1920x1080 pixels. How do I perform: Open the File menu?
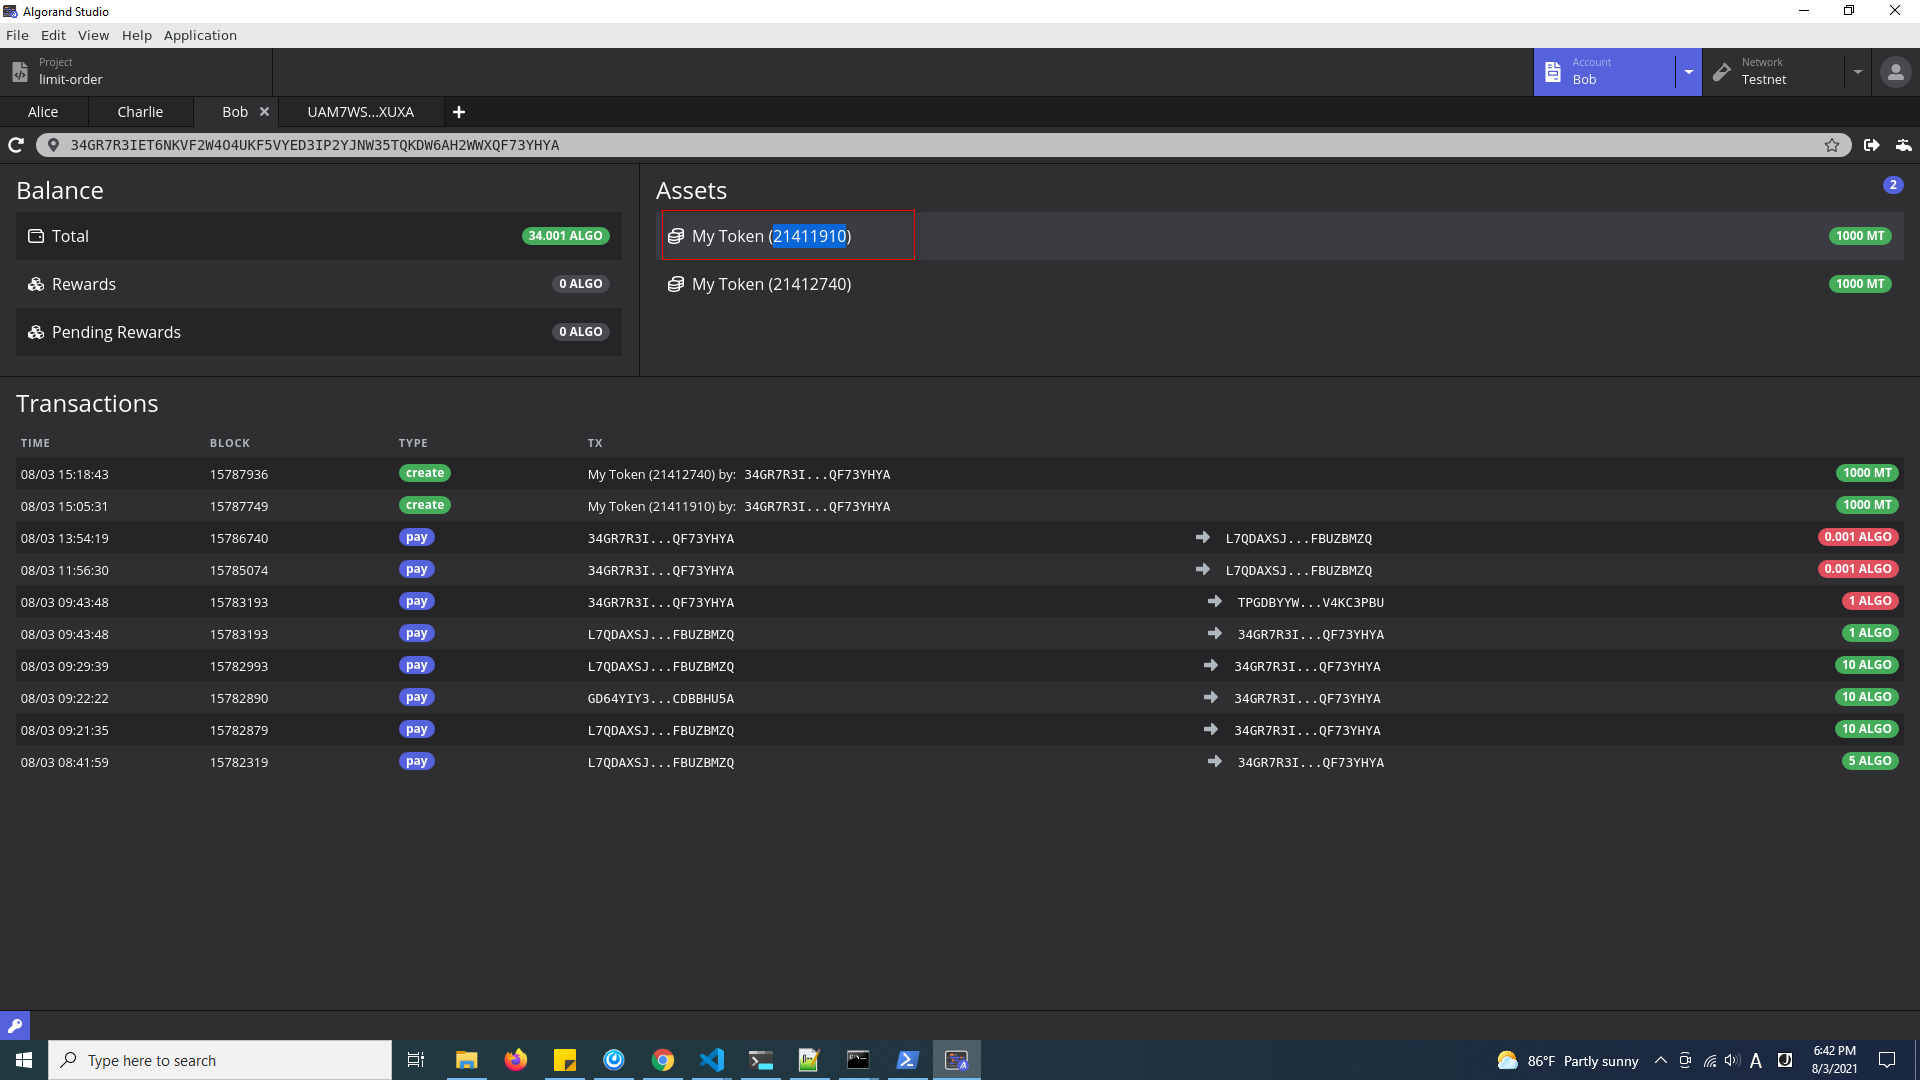[x=17, y=35]
